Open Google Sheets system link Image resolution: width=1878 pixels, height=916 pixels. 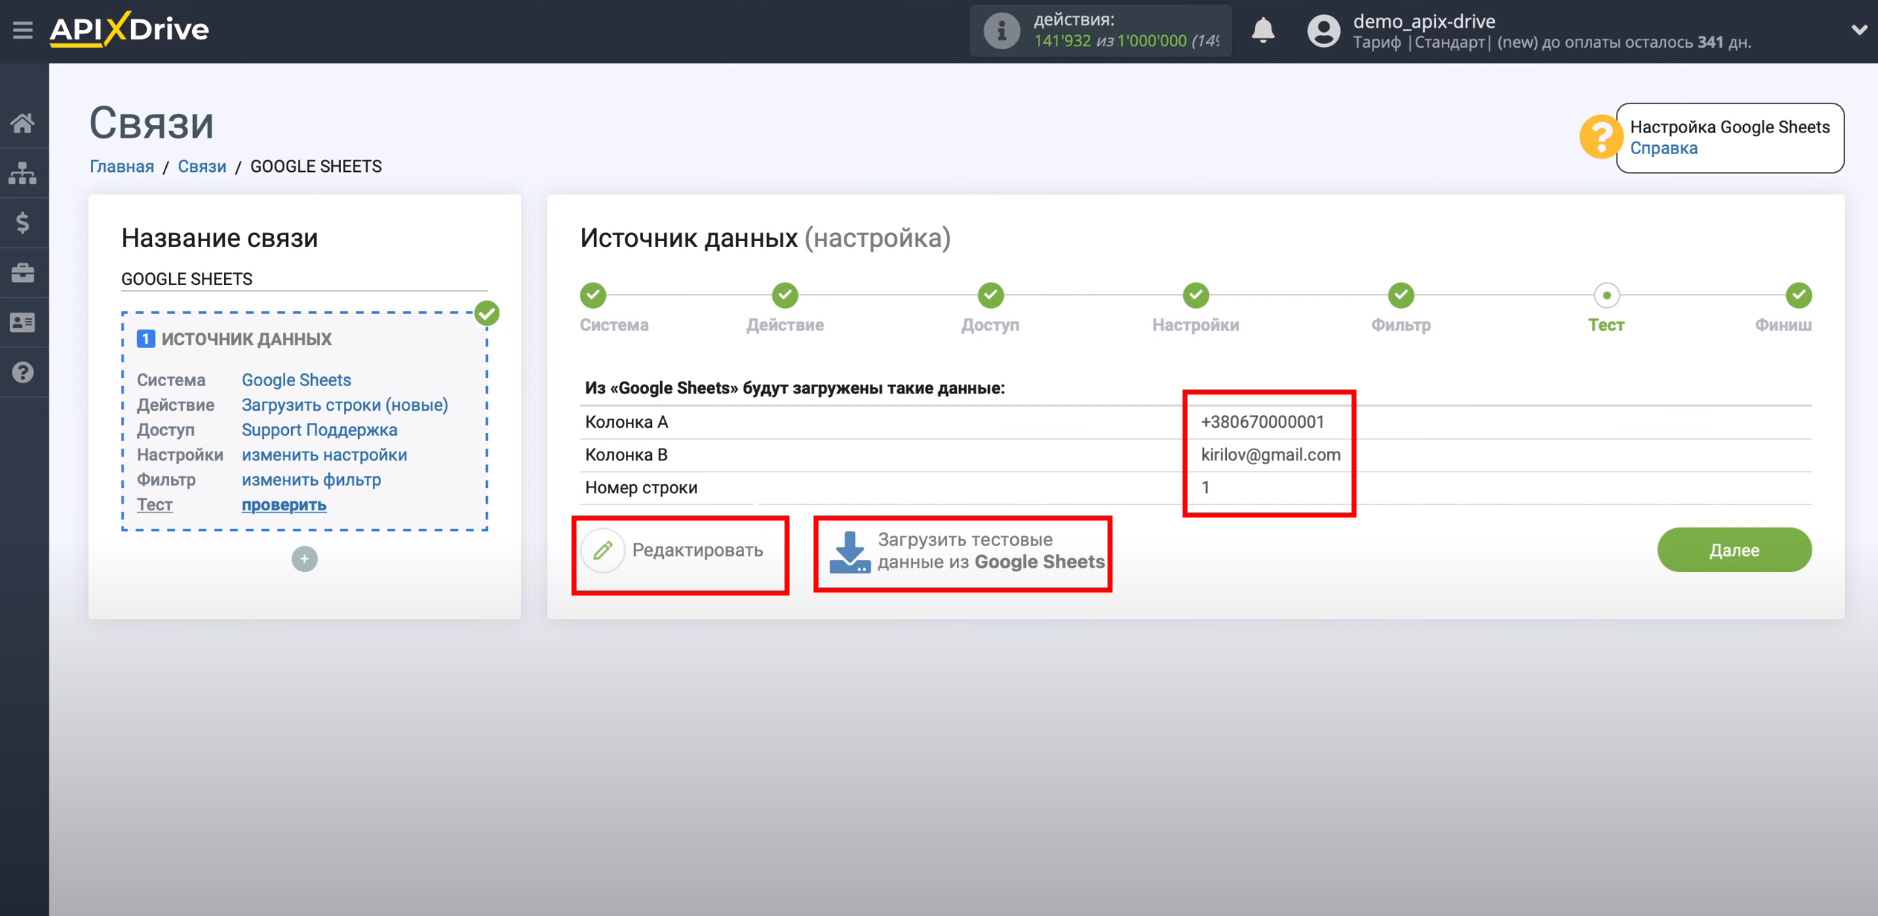tap(296, 380)
